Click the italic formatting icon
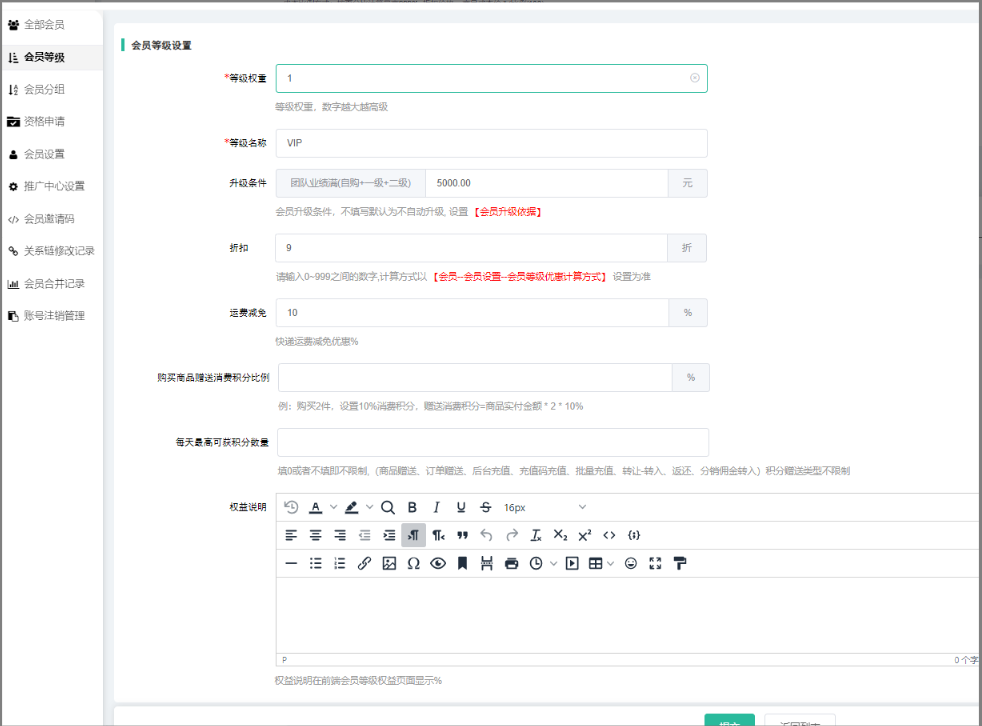Screen dimensions: 982x726 (x=436, y=507)
